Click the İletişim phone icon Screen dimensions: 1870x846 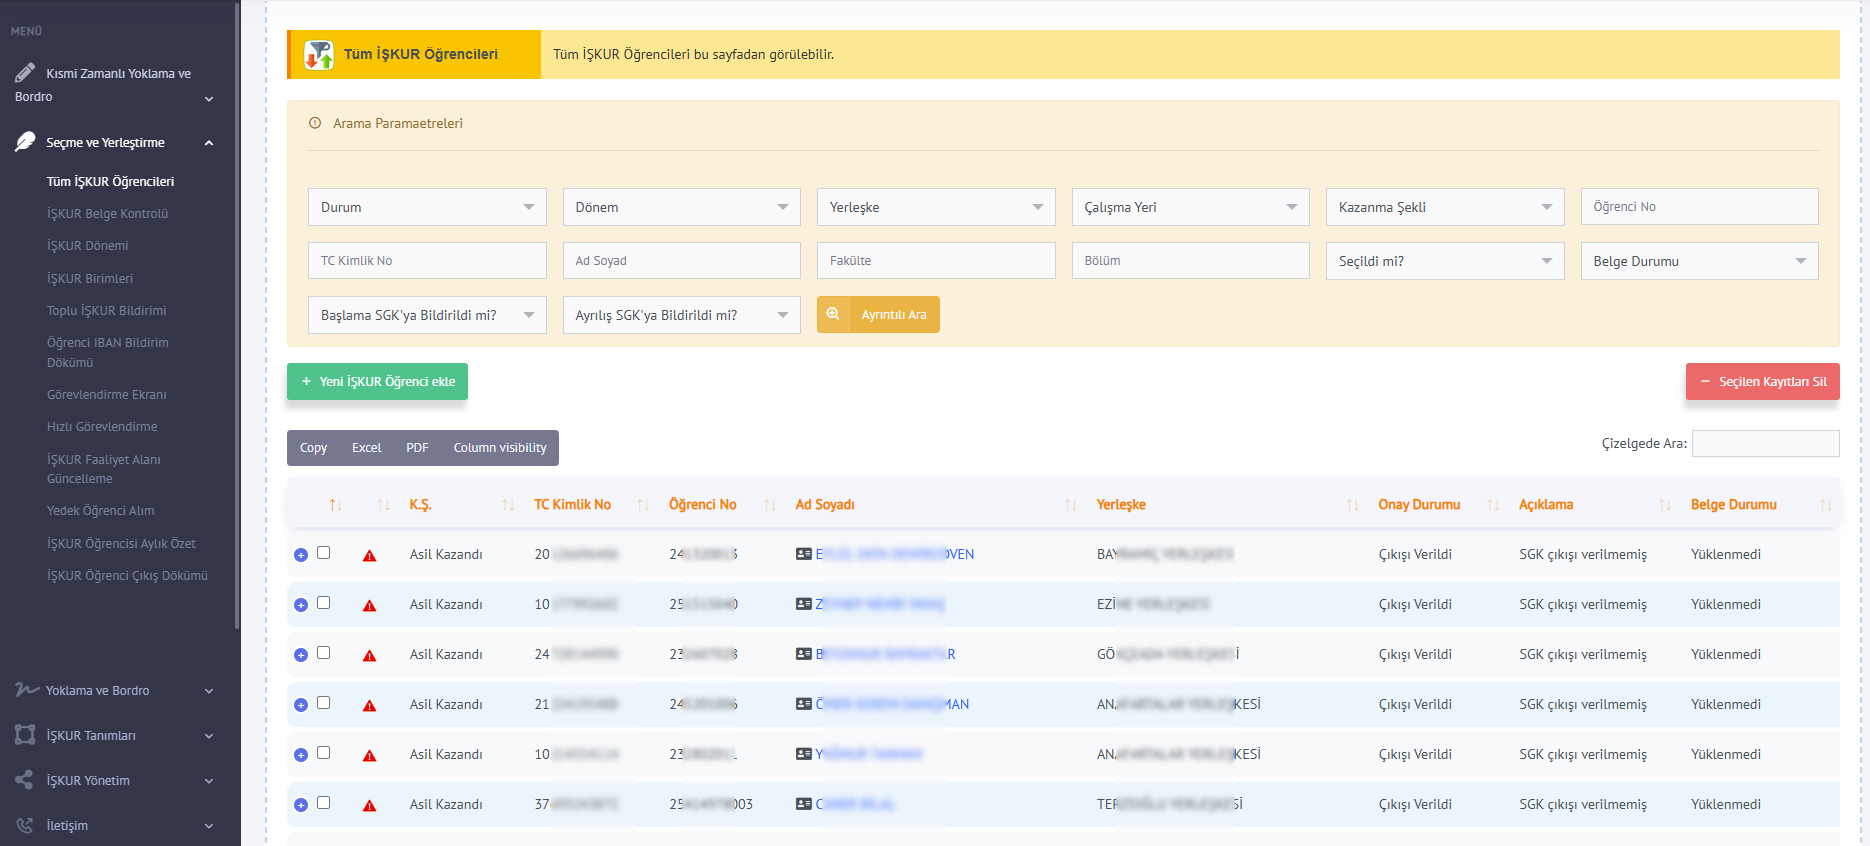tap(25, 825)
